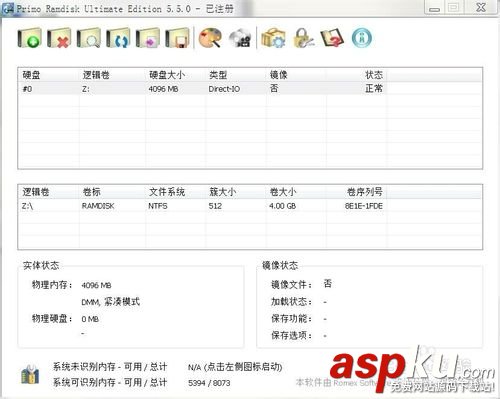This screenshot has height=399, width=500.
Task: Click the NTFS file system cell
Action: click(158, 206)
